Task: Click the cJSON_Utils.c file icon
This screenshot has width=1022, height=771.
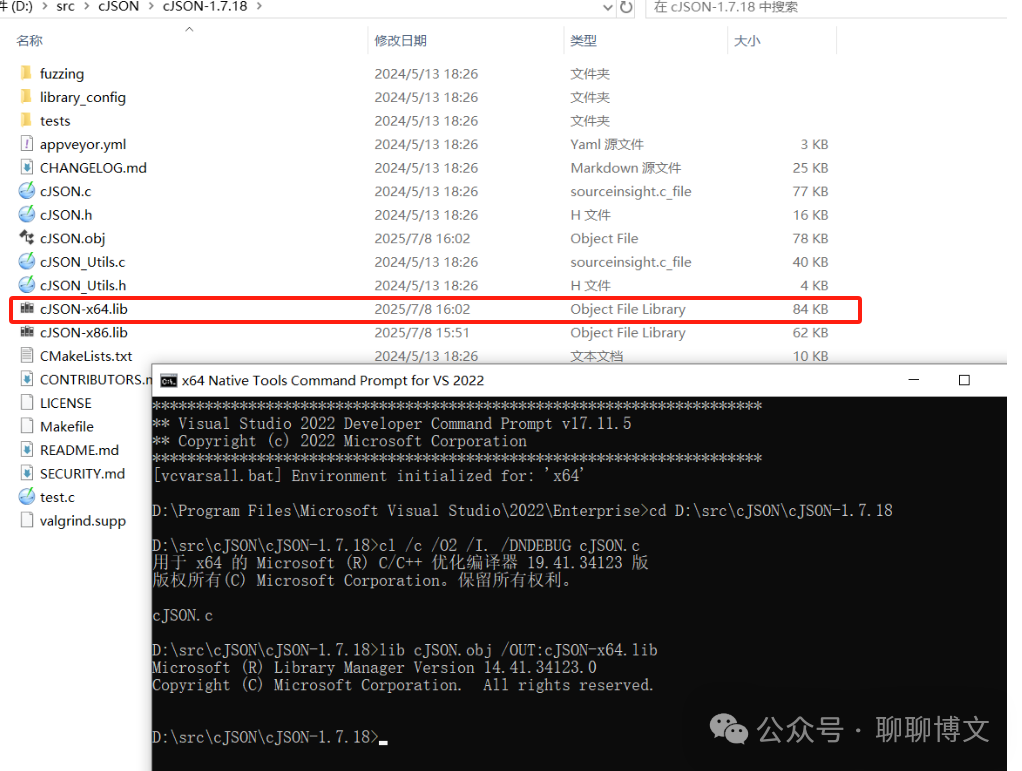Action: coord(27,261)
